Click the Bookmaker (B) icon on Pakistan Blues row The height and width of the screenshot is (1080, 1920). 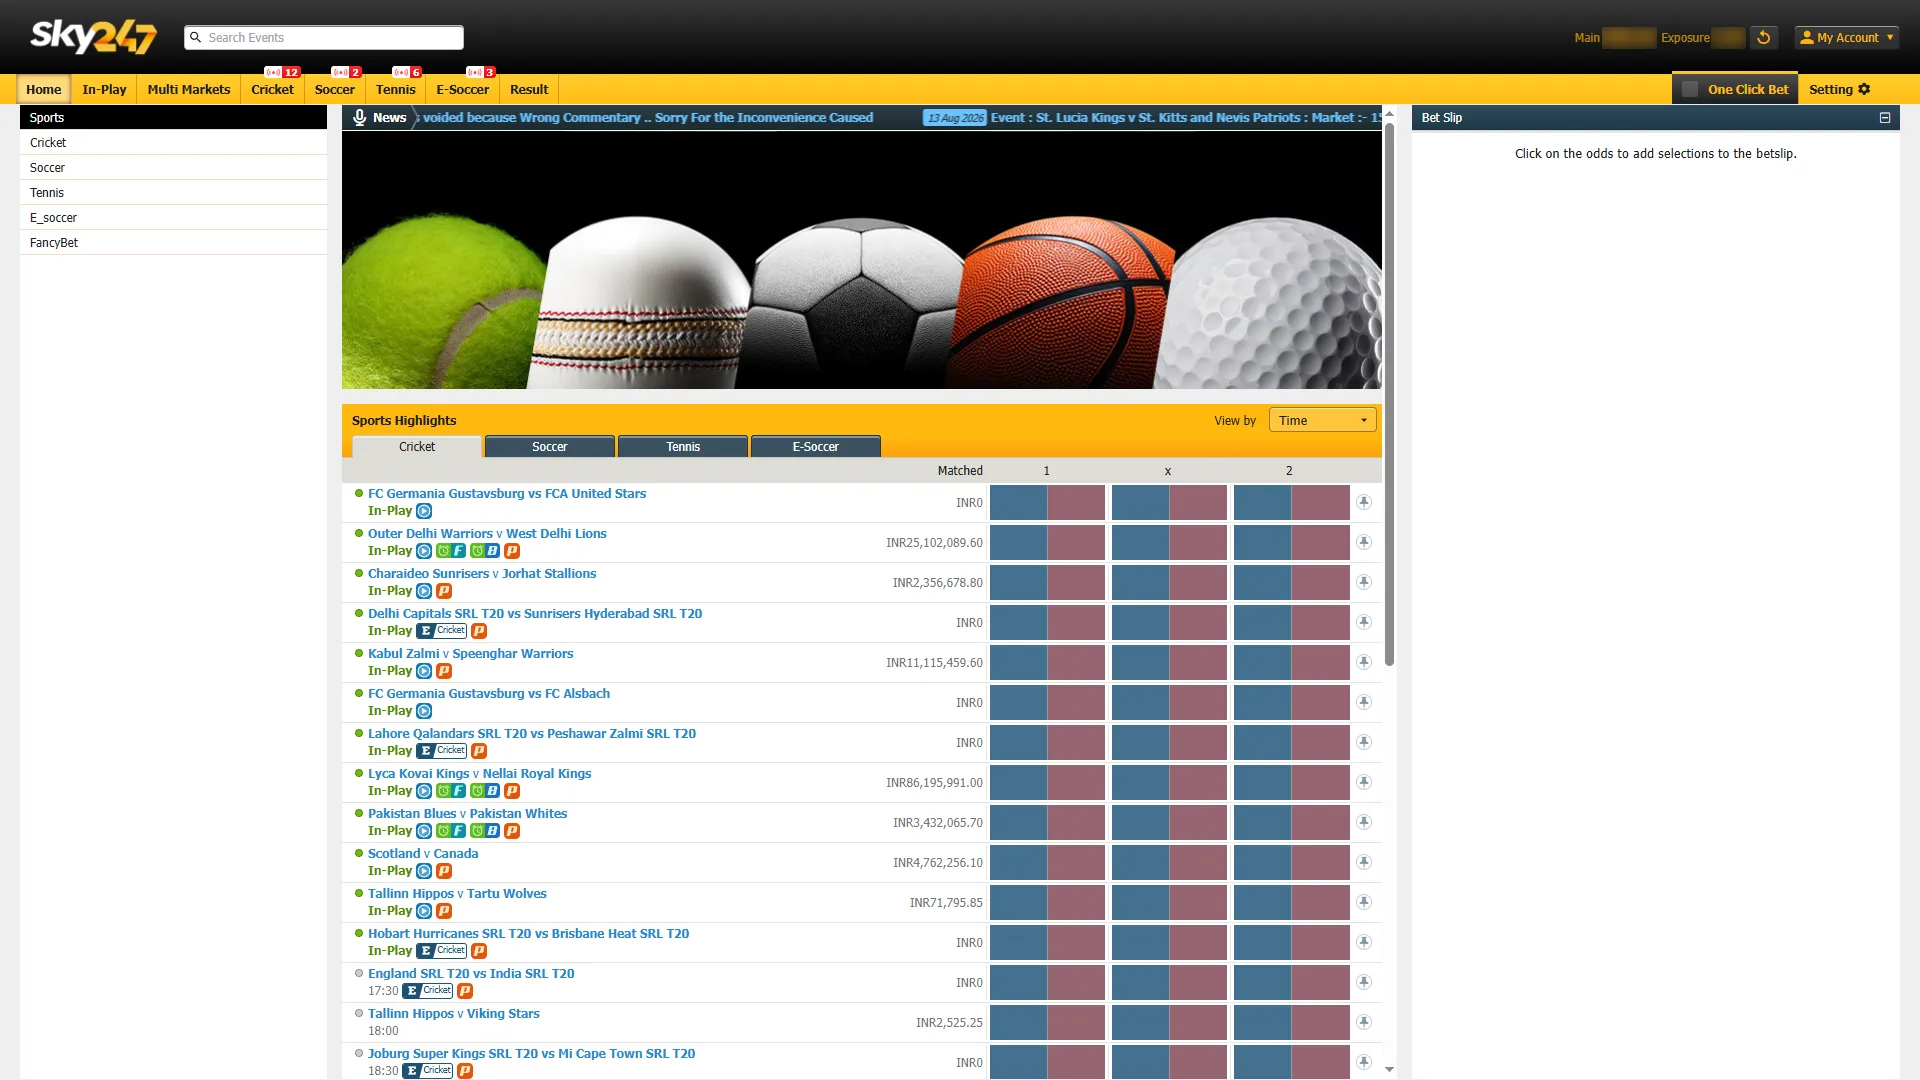[485, 831]
